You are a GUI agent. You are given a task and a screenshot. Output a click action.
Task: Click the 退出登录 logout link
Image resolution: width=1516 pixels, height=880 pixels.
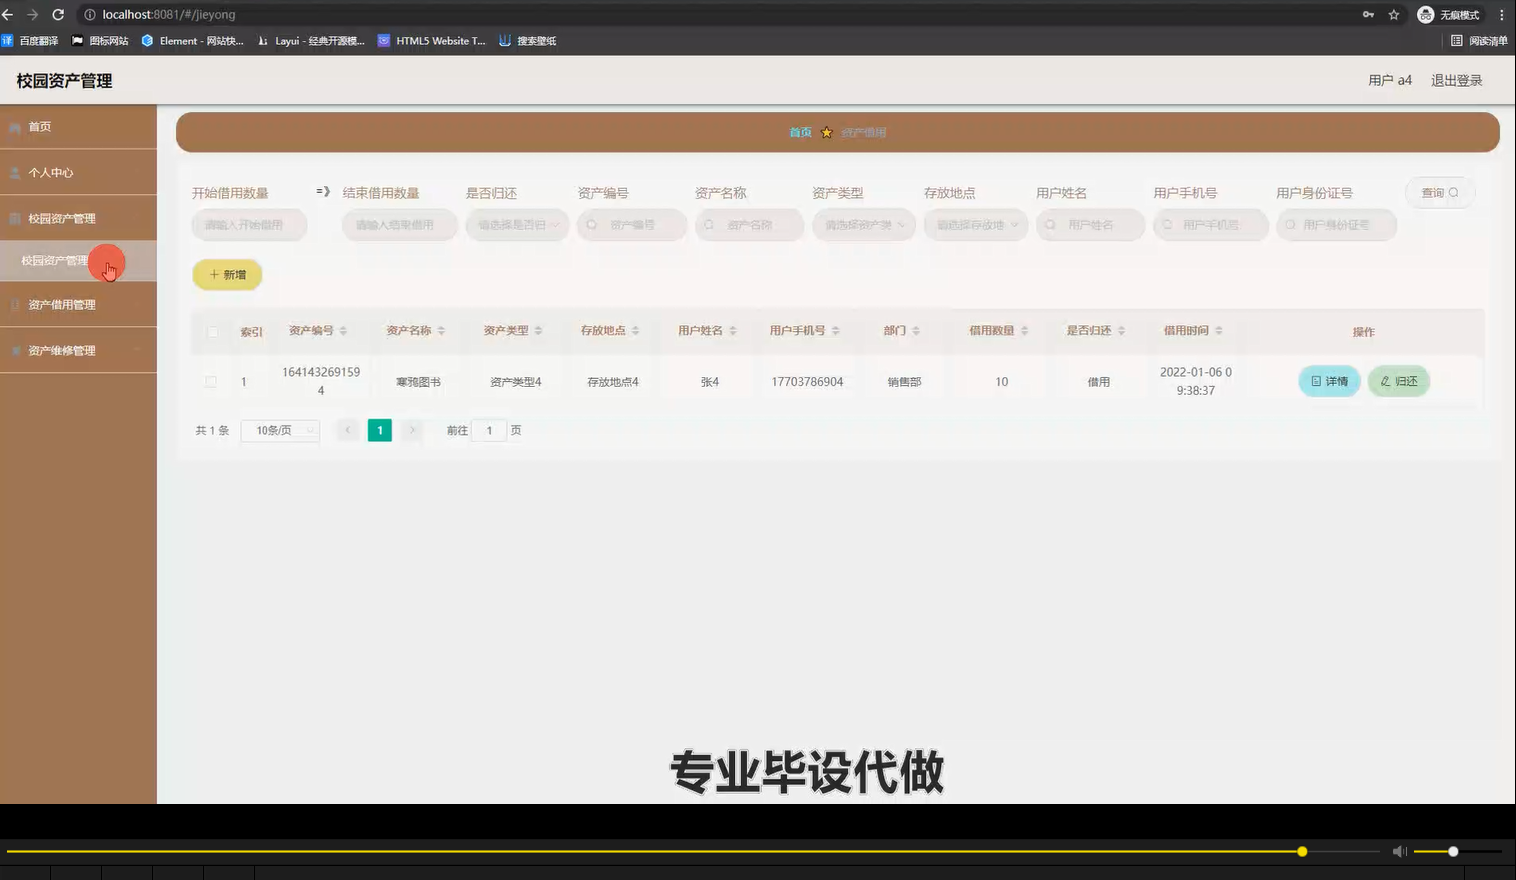(1456, 79)
